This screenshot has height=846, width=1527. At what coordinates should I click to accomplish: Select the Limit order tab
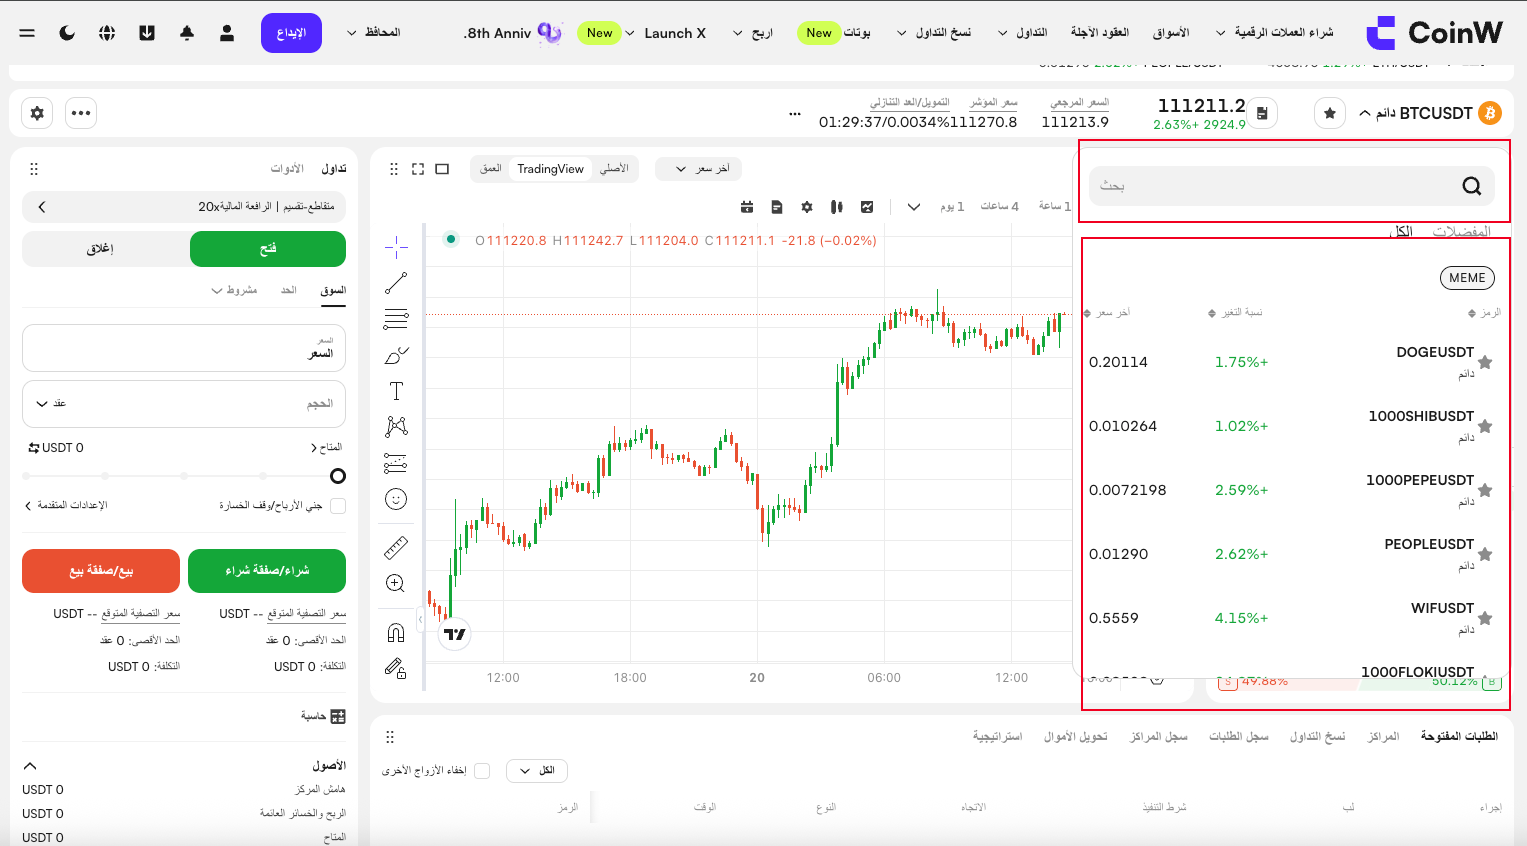click(x=289, y=290)
